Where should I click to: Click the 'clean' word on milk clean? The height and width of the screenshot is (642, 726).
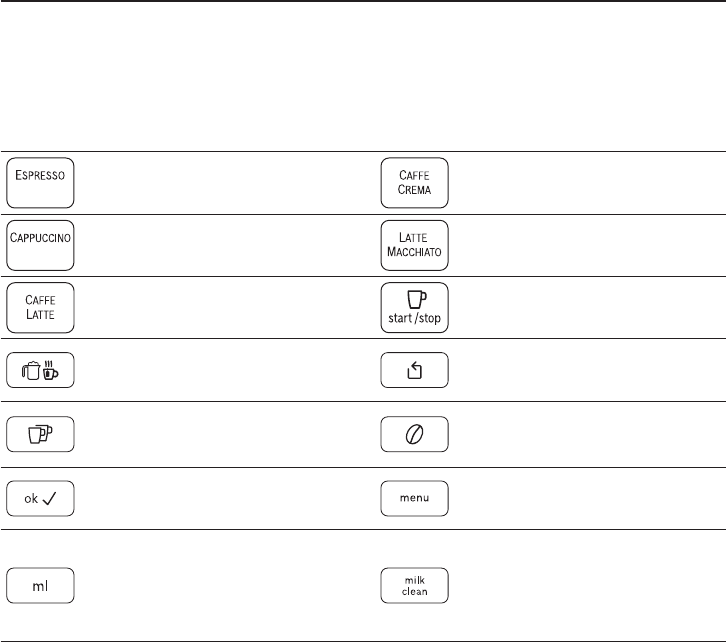pos(416,591)
